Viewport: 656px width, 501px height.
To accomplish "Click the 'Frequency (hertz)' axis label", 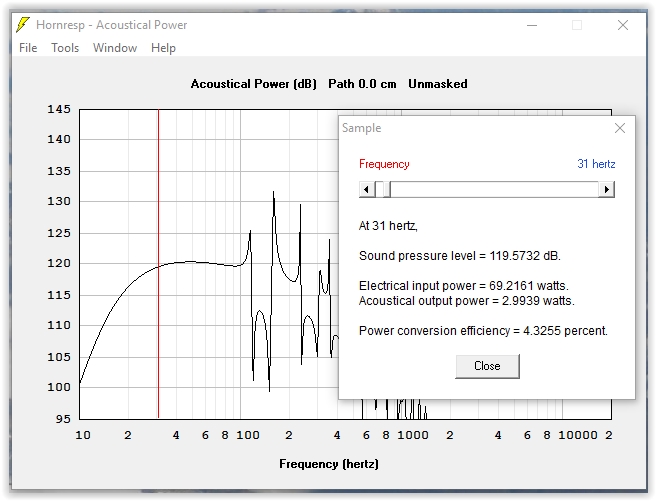I will (x=329, y=464).
